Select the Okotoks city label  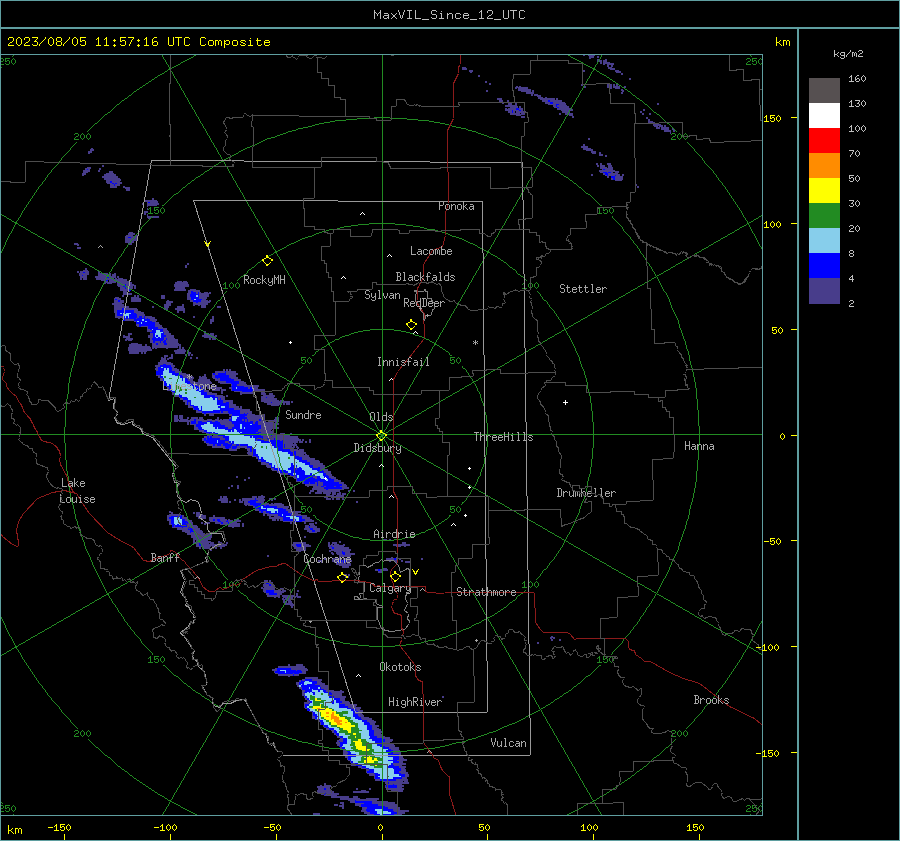pyautogui.click(x=400, y=667)
